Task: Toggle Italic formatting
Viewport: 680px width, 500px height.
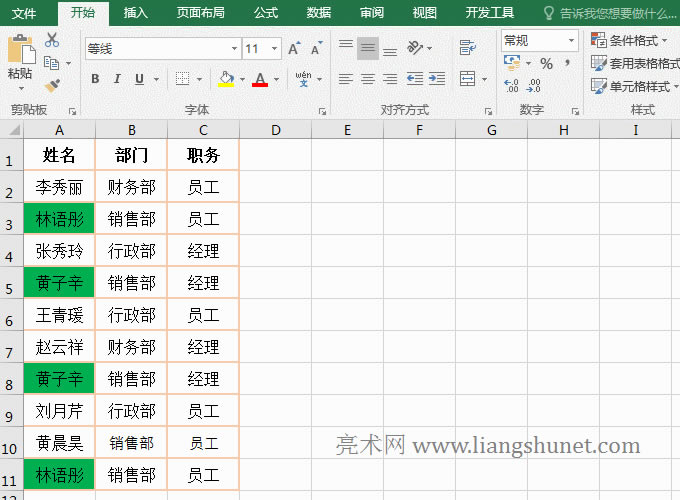Action: 117,79
